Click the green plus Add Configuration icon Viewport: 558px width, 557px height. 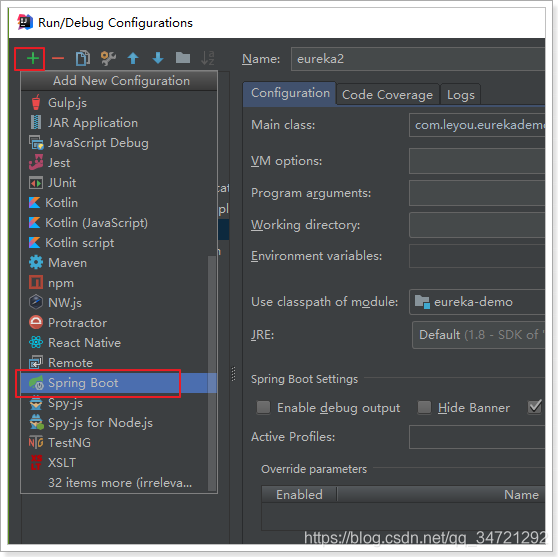(32, 58)
